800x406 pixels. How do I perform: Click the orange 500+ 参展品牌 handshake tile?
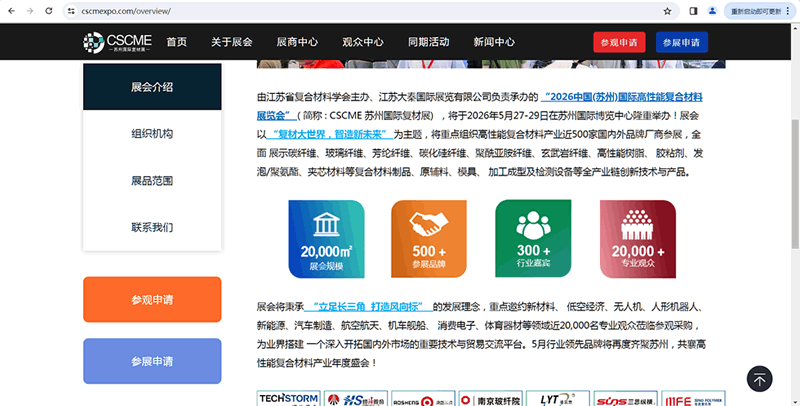429,238
